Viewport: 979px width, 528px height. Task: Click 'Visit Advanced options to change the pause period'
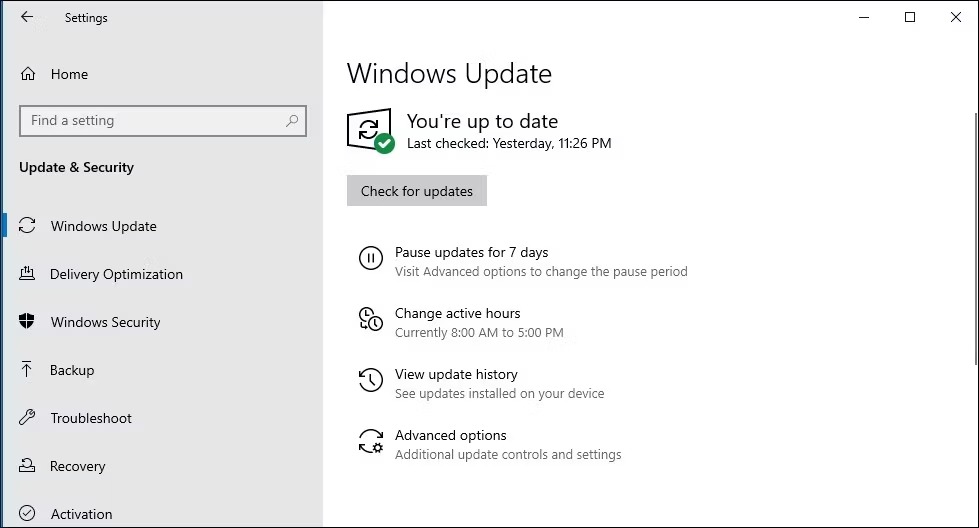[541, 271]
